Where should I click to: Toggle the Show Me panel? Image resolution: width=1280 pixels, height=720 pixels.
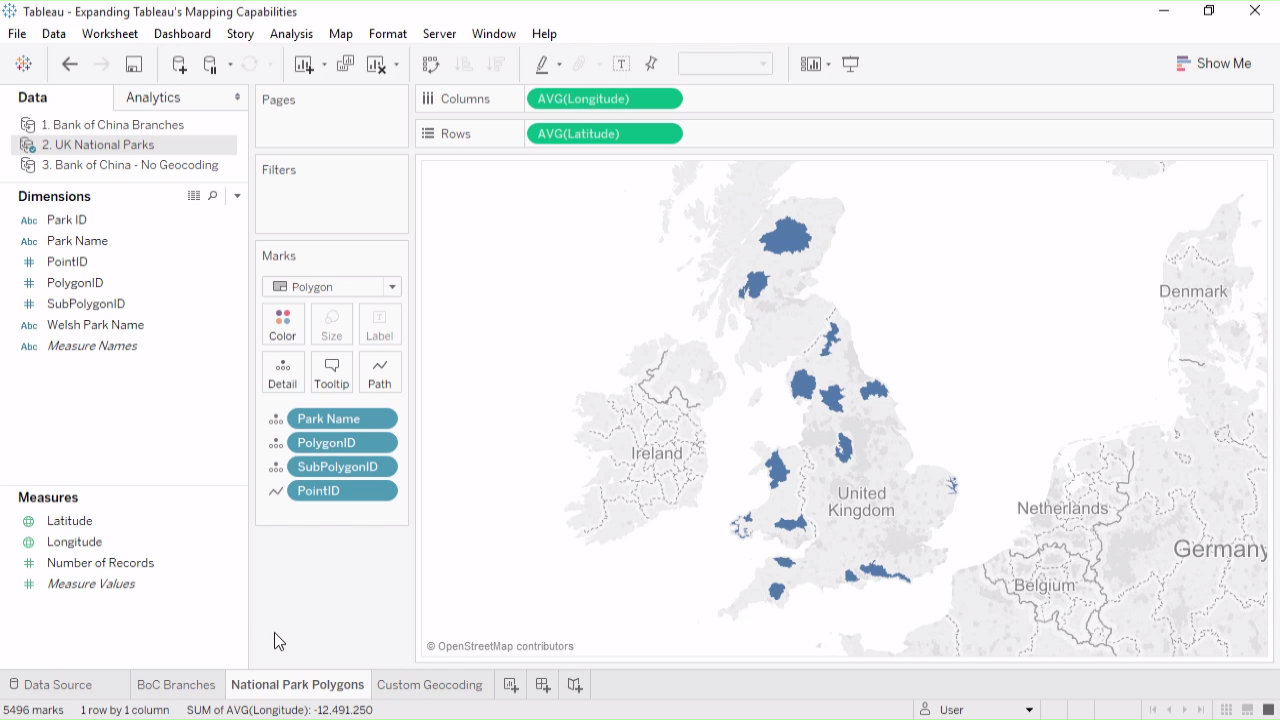1214,63
